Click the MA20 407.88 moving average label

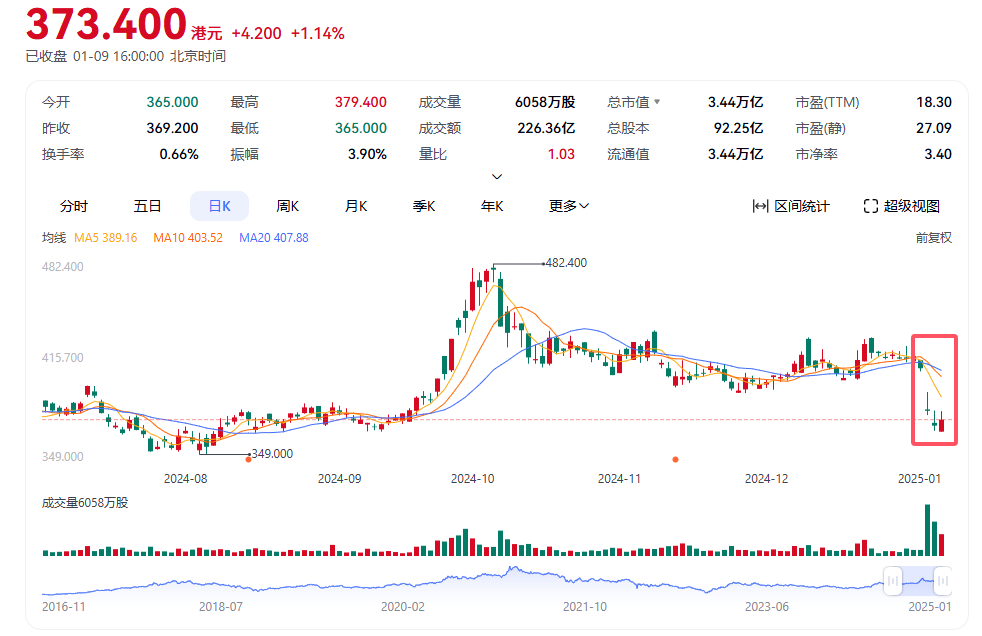point(274,238)
